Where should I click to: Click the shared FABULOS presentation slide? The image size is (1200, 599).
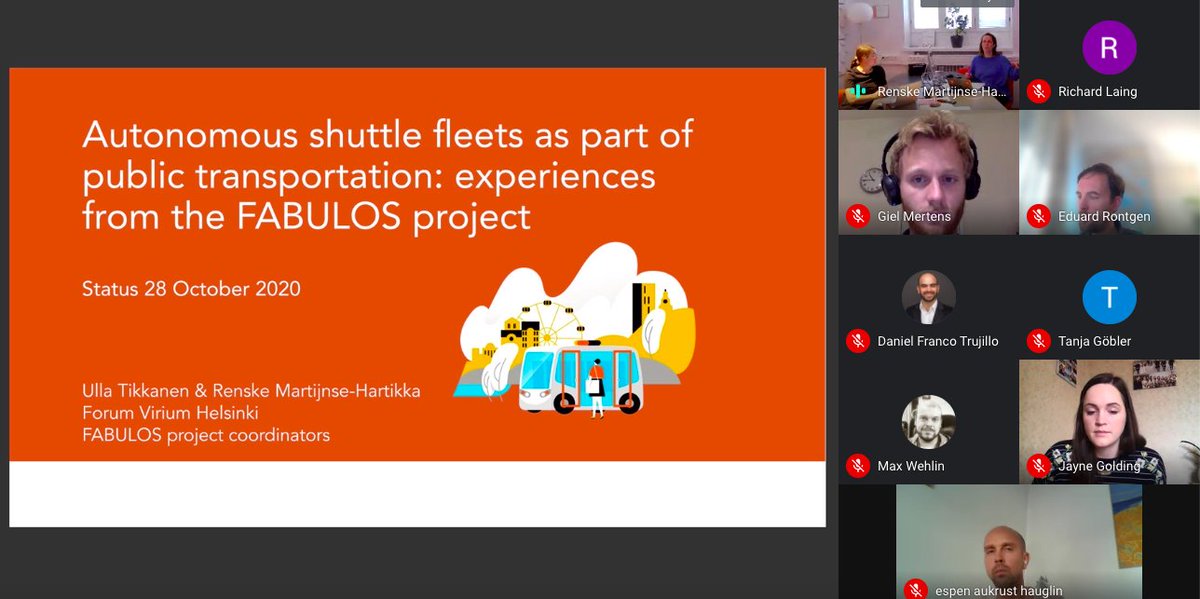tap(417, 297)
